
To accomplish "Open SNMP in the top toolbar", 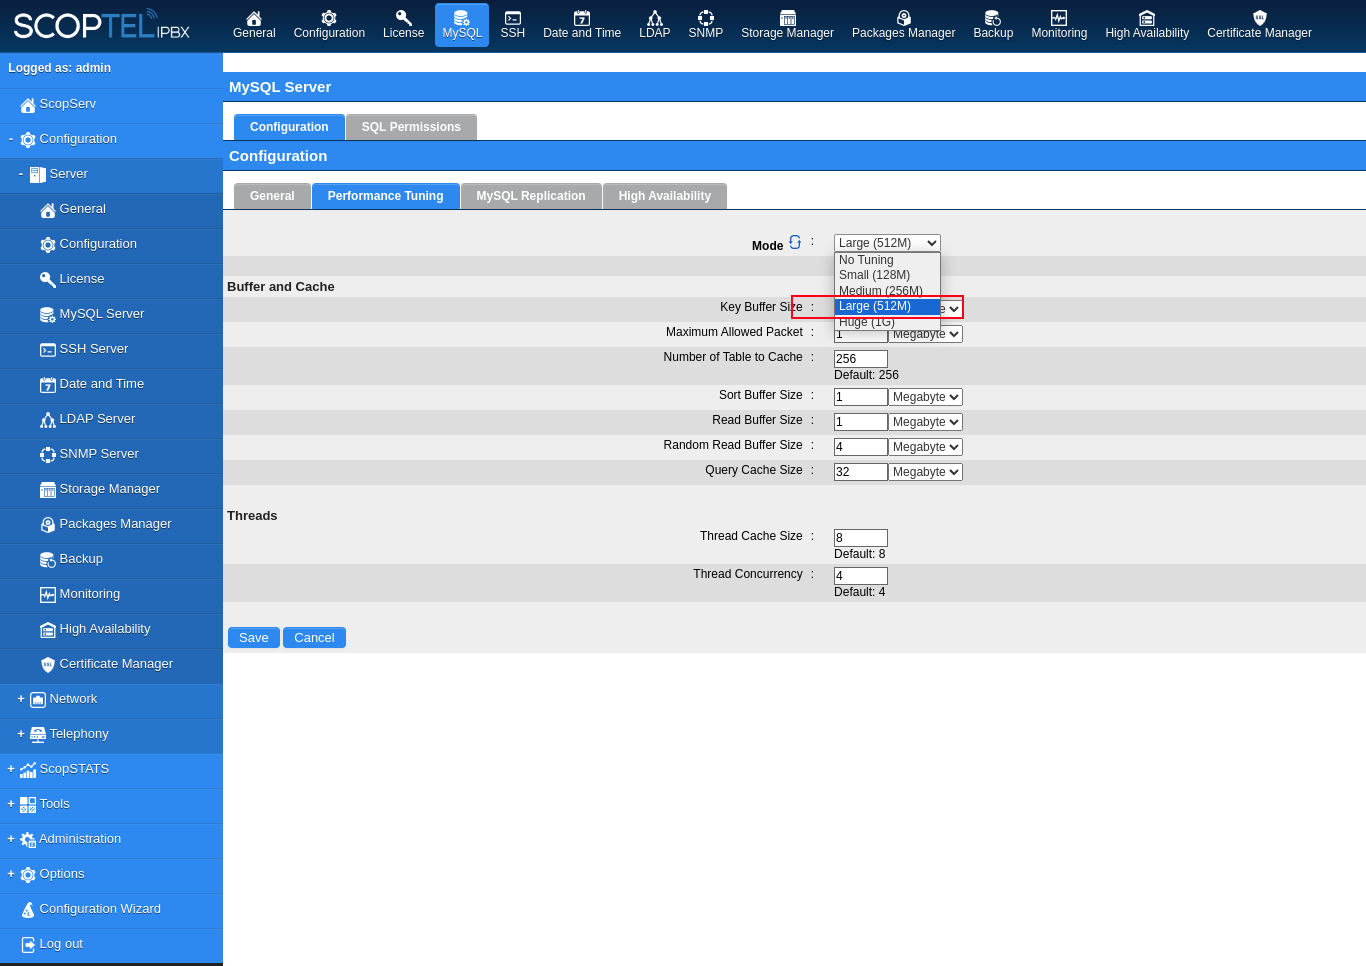I will 706,25.
